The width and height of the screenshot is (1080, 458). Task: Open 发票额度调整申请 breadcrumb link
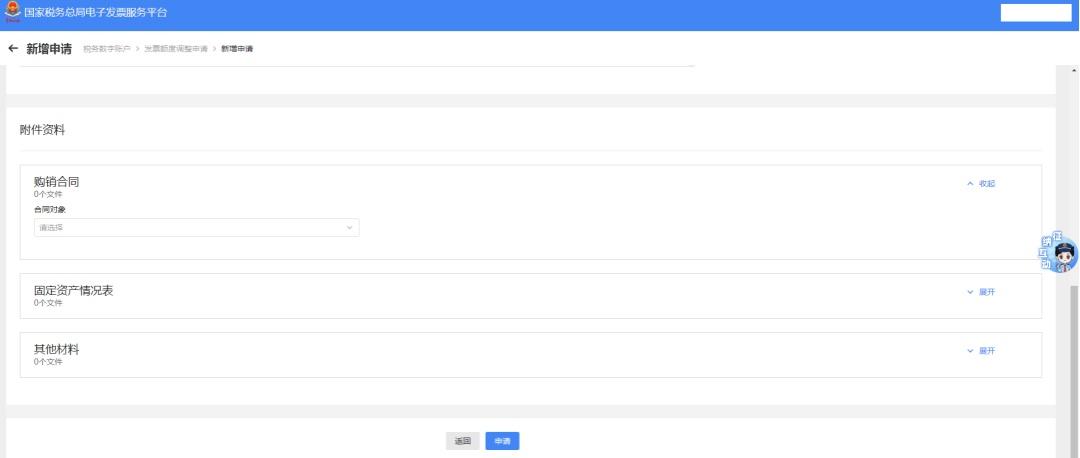pyautogui.click(x=176, y=49)
